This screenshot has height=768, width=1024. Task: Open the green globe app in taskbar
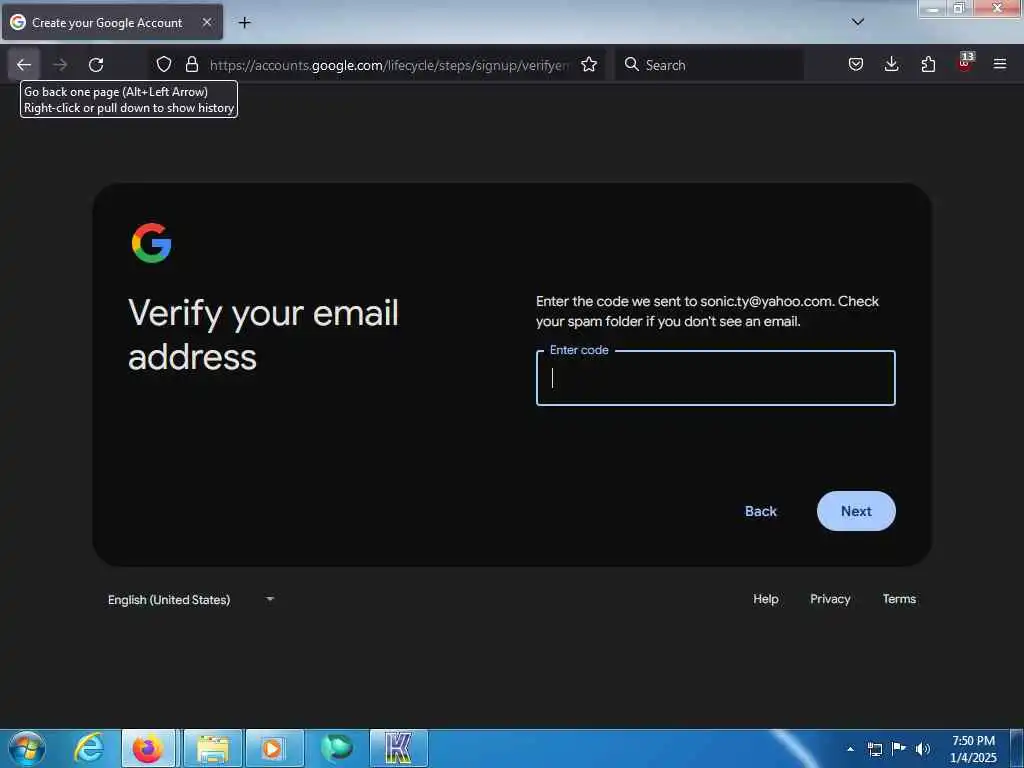coord(336,748)
